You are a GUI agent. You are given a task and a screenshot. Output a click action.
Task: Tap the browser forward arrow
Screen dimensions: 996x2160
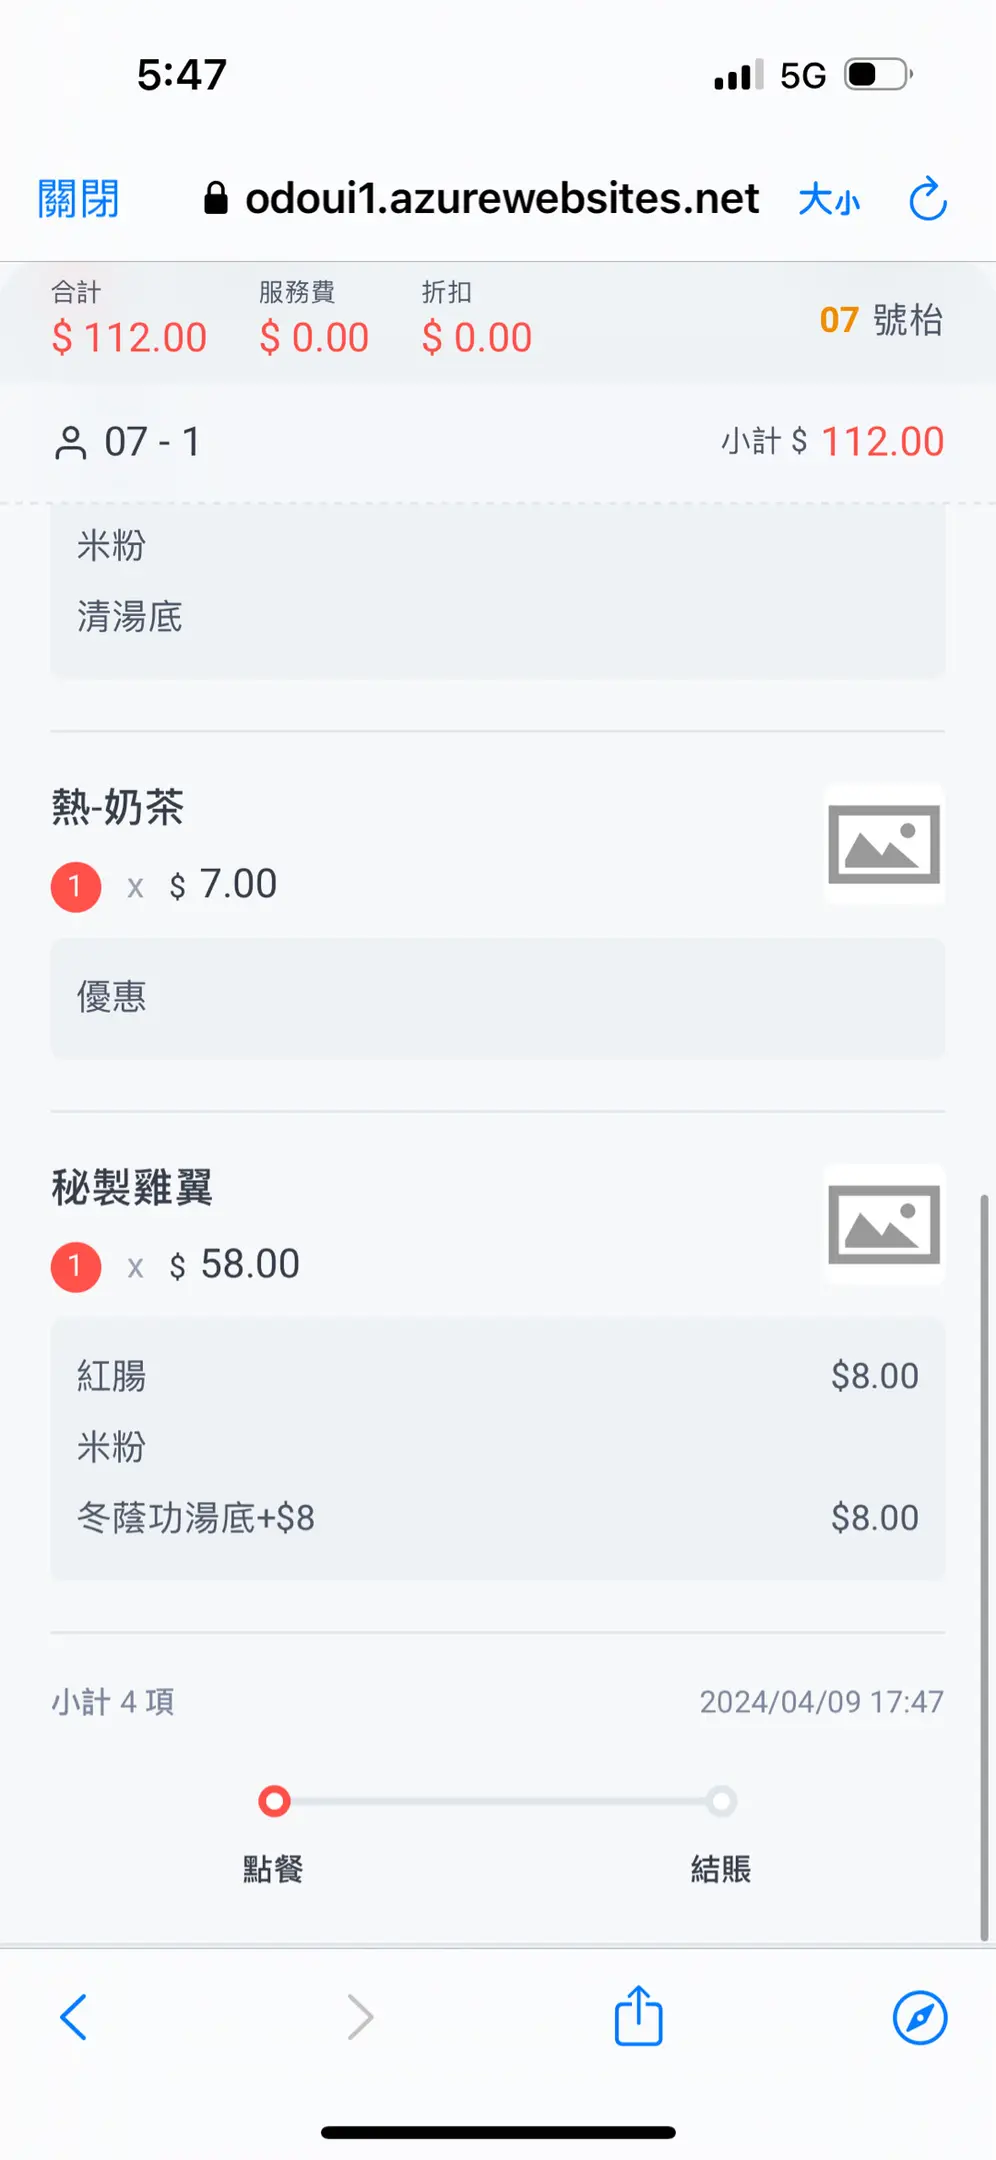[360, 2016]
